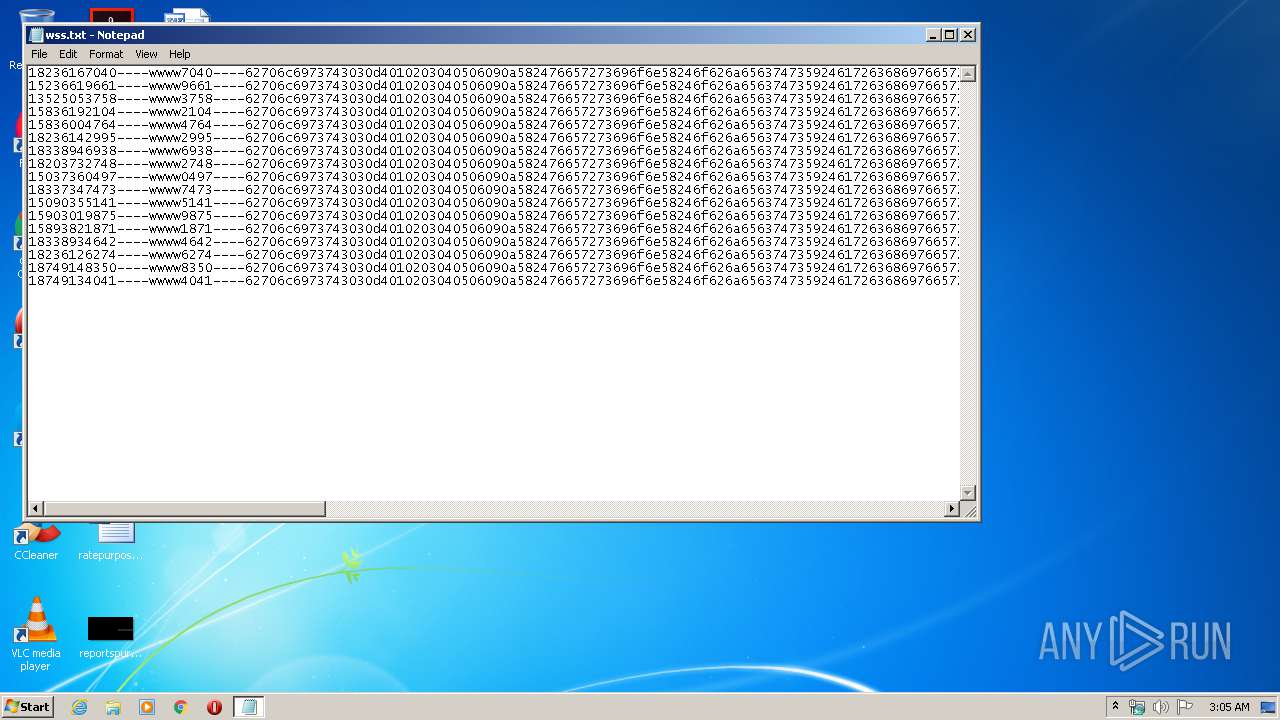
Task: Select the ratepurpos desktop file icon
Action: point(110,541)
